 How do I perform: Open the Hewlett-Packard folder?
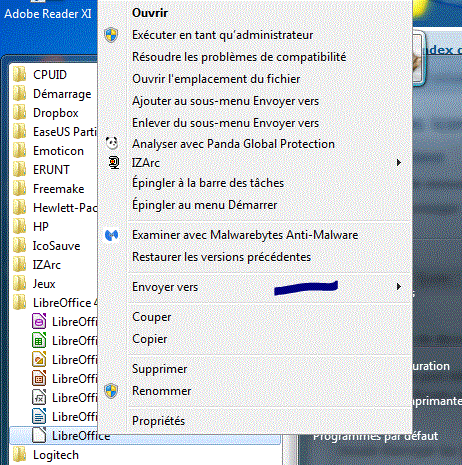pos(65,208)
